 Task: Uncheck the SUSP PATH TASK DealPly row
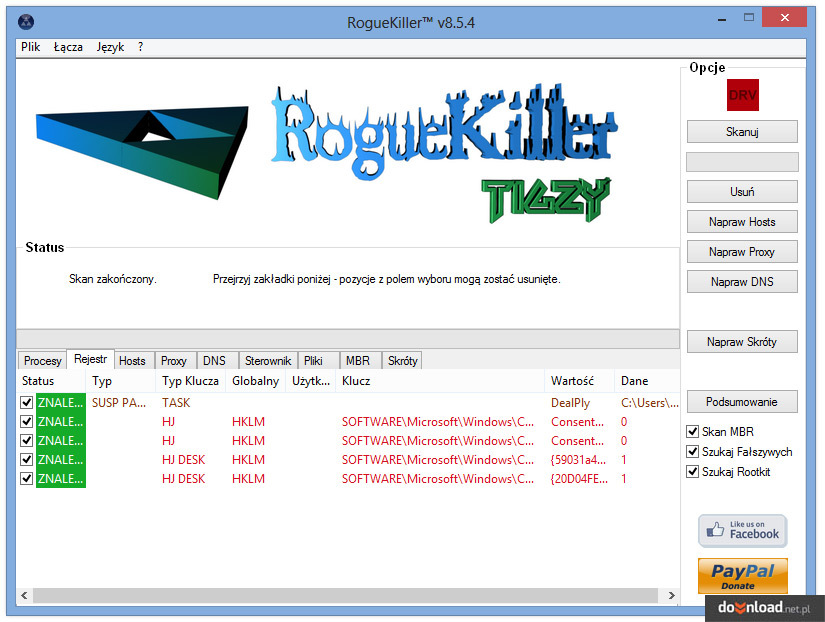click(26, 403)
